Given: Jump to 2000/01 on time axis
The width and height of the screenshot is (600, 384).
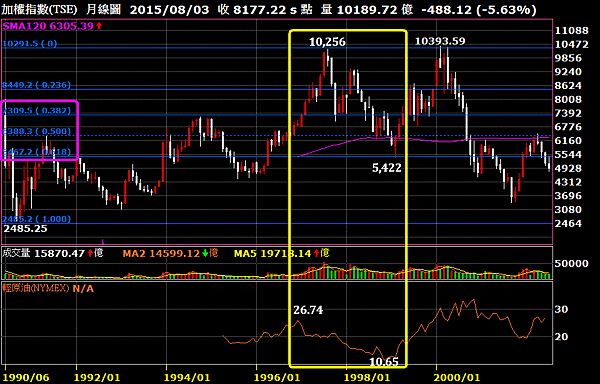Looking at the screenshot, I should pos(457,378).
